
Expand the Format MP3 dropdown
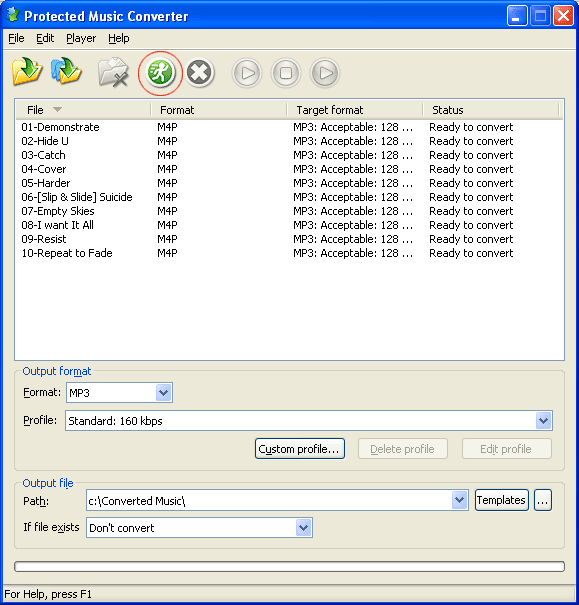164,393
